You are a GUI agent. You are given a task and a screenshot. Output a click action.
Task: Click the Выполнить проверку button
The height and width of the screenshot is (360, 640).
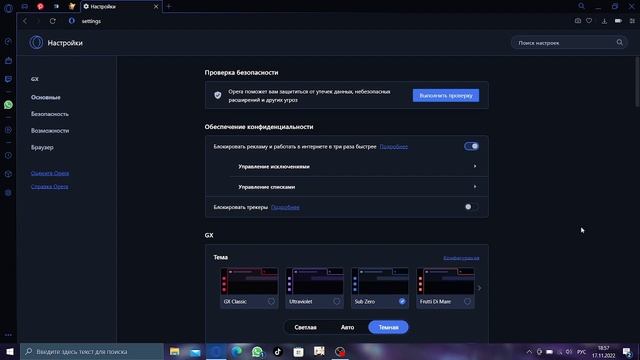pos(446,96)
